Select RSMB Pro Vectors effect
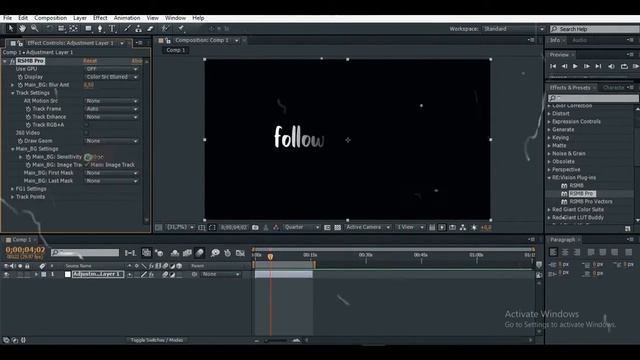The width and height of the screenshot is (640, 360). point(590,202)
